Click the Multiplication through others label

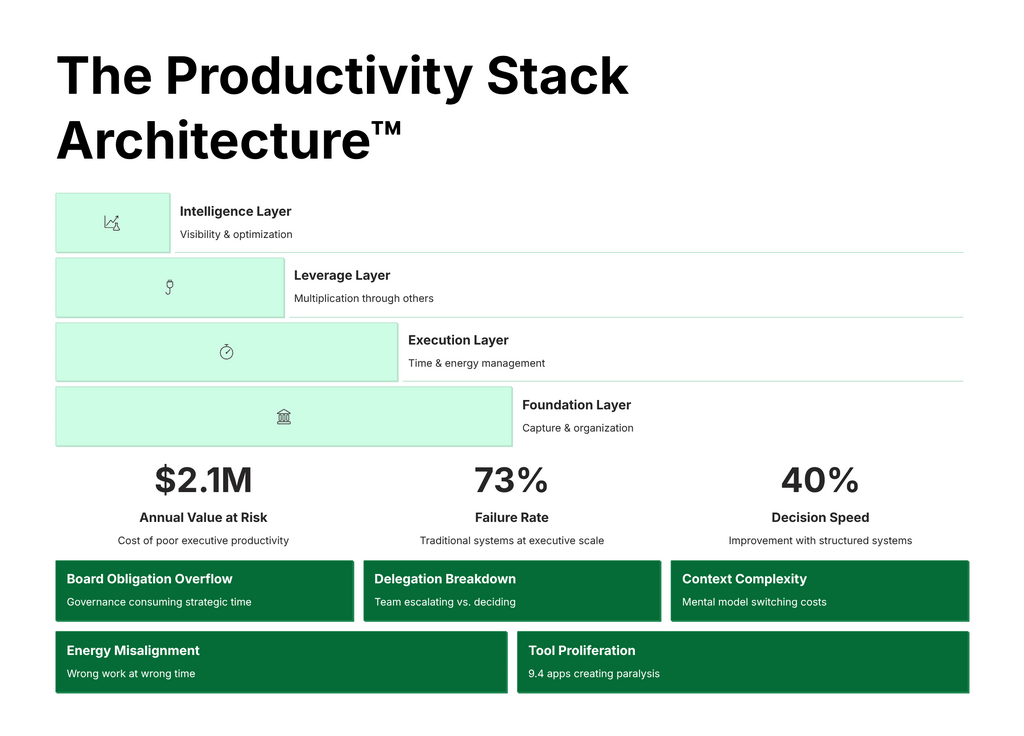pyautogui.click(x=363, y=298)
